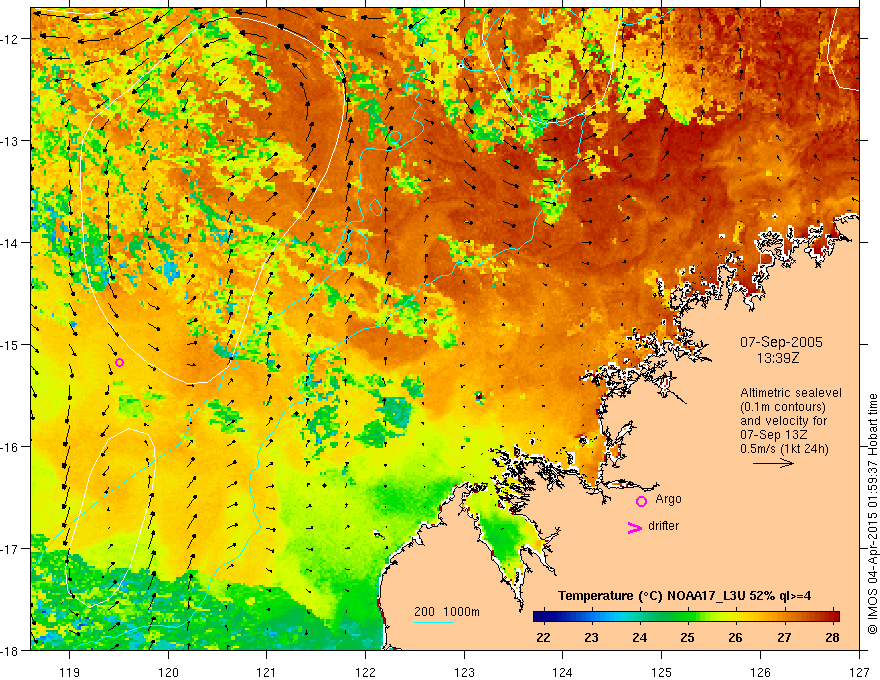Click the 'and velocity for' caption line
Screen dimensions: 880x680
tap(783, 421)
